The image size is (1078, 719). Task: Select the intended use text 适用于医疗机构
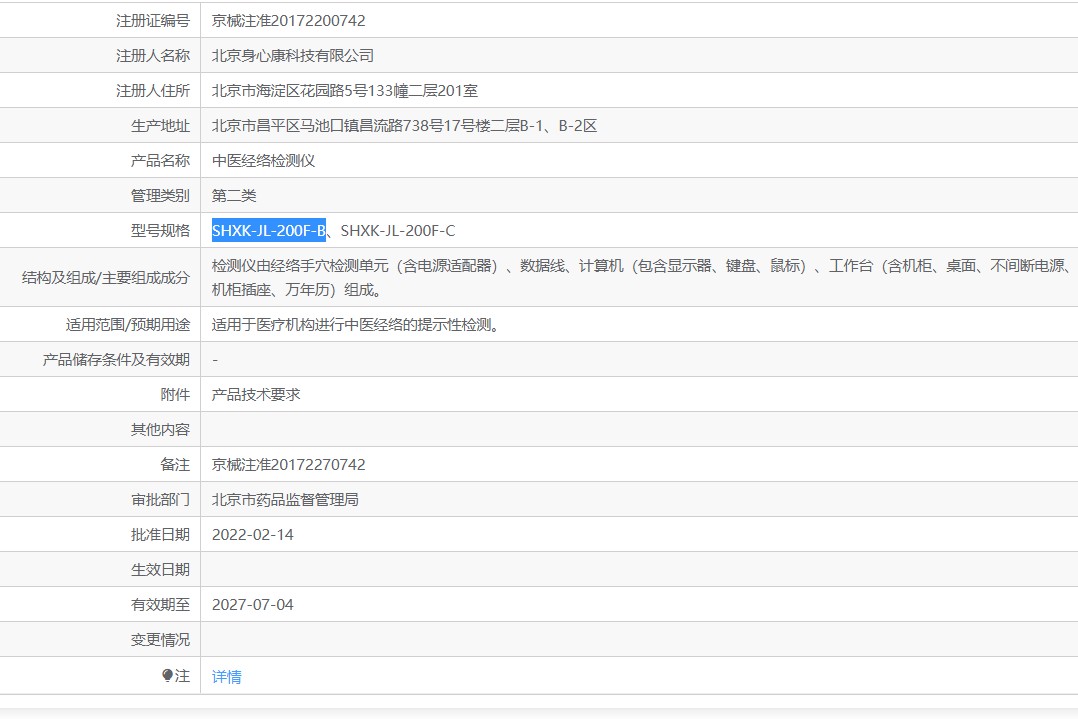click(x=369, y=325)
